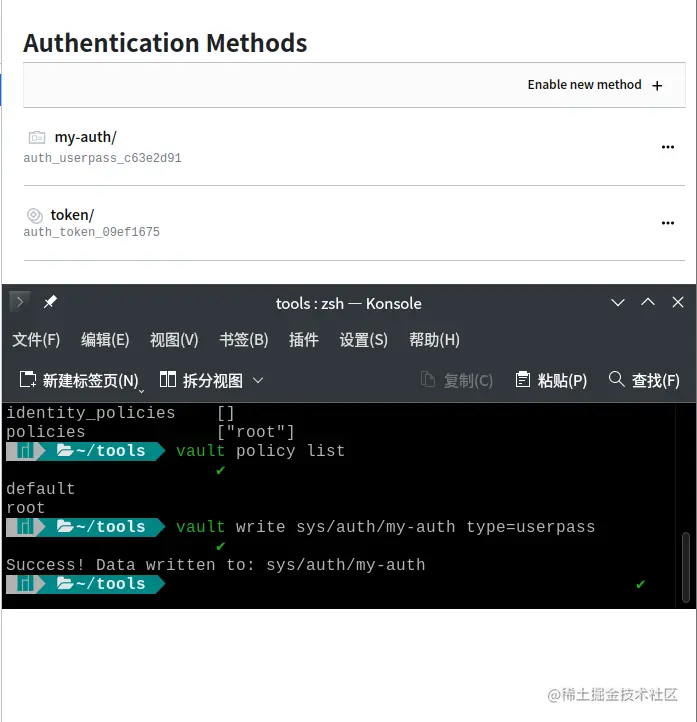Viewport: 697px width, 722px height.
Task: Select the auth_userpass_c63e2d91 accessor text
Action: click(x=102, y=158)
